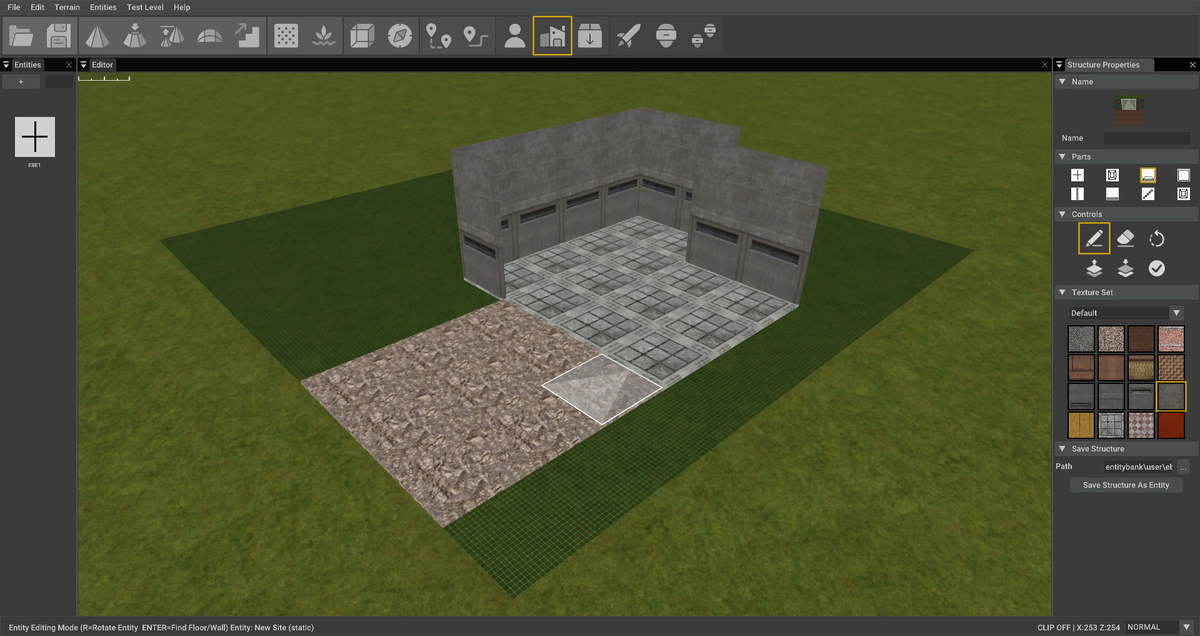The width and height of the screenshot is (1200, 636).
Task: Select the waypoint path tool
Action: pos(475,36)
